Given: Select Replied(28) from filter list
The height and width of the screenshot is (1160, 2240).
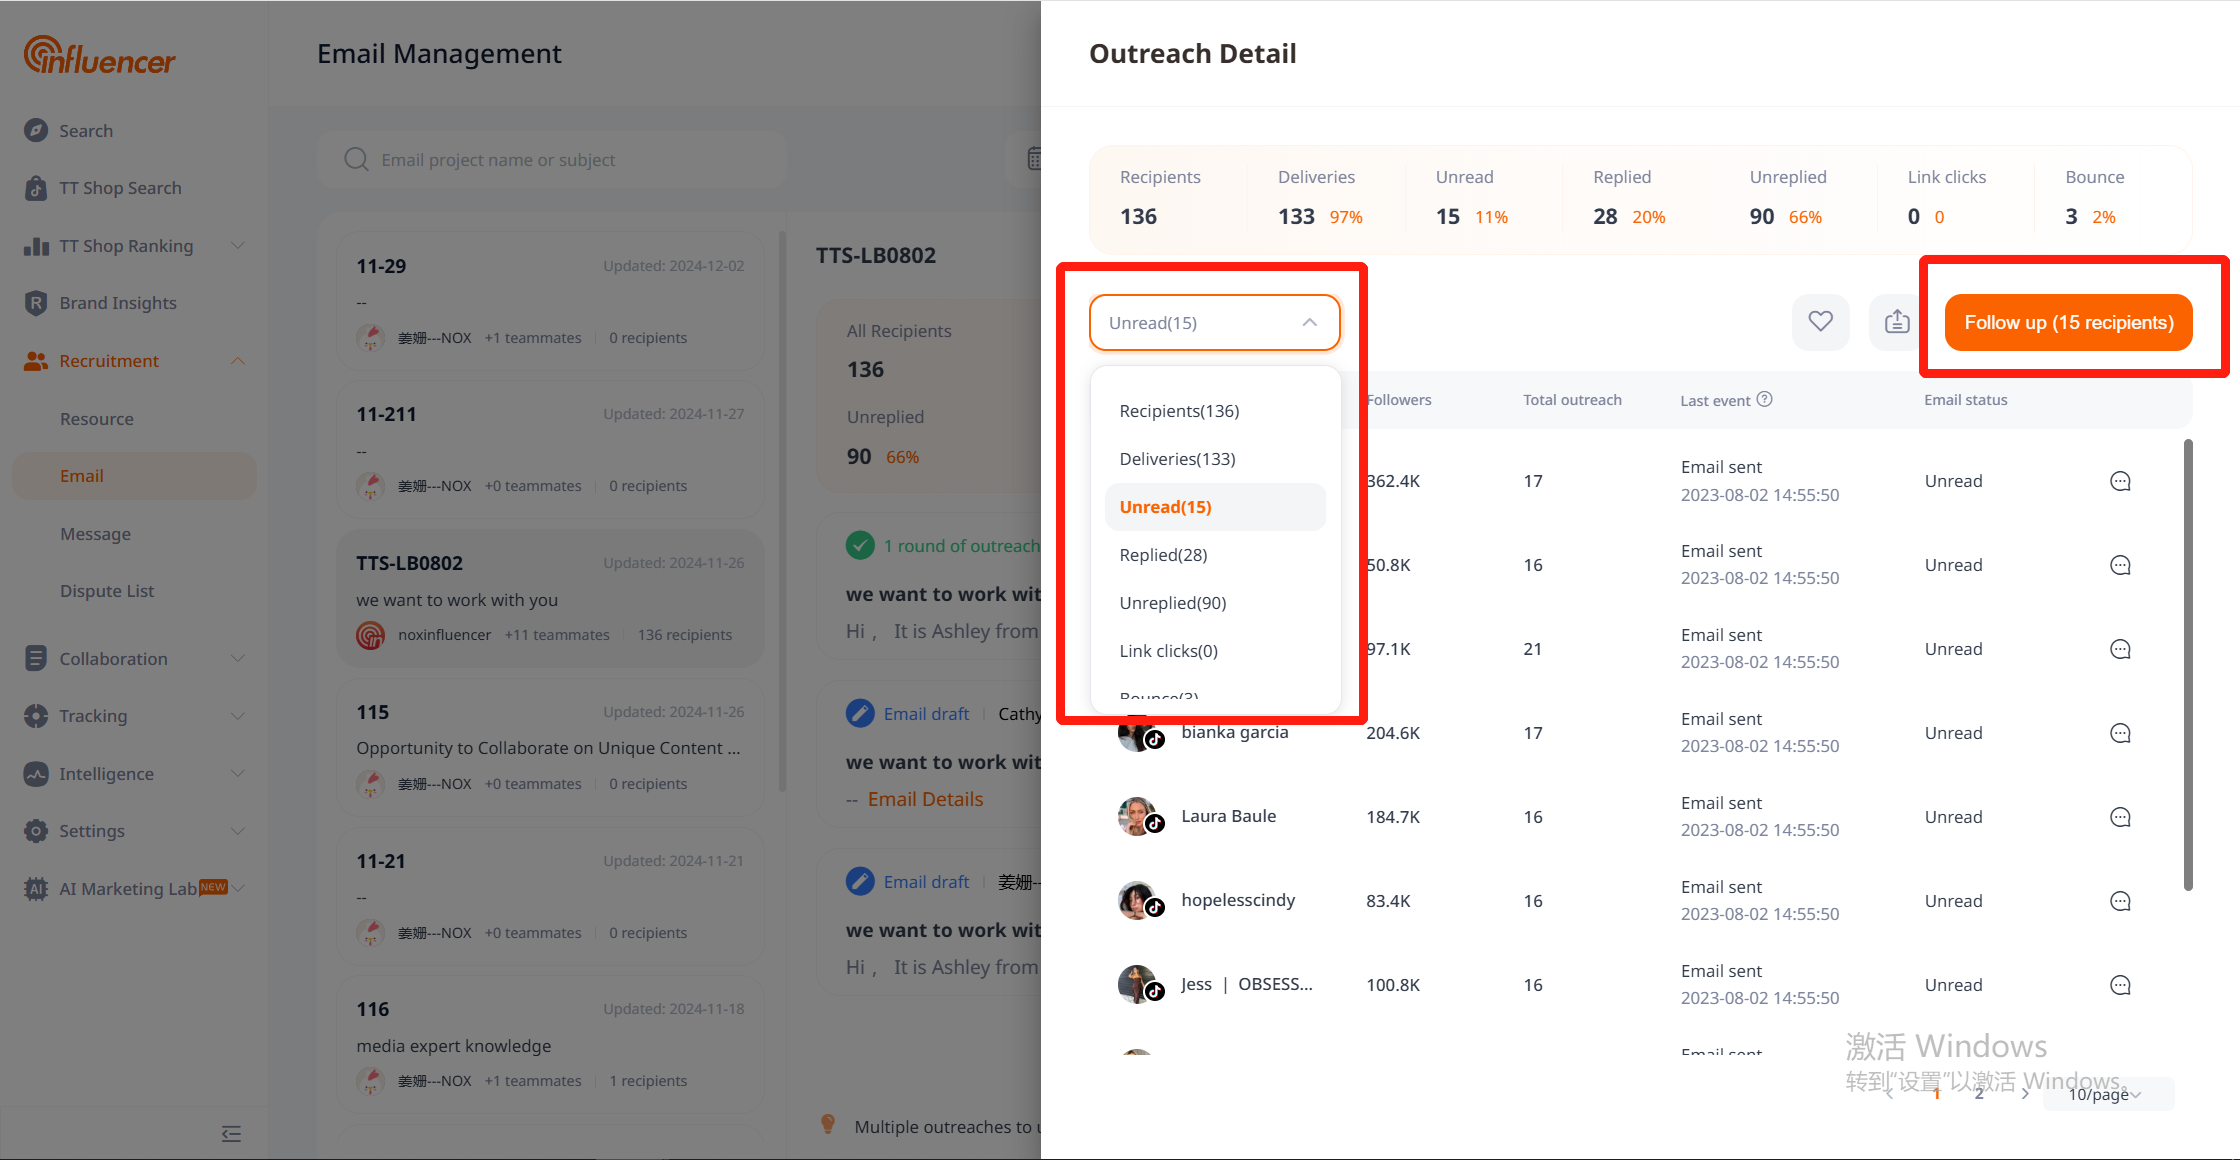Looking at the screenshot, I should [1163, 555].
